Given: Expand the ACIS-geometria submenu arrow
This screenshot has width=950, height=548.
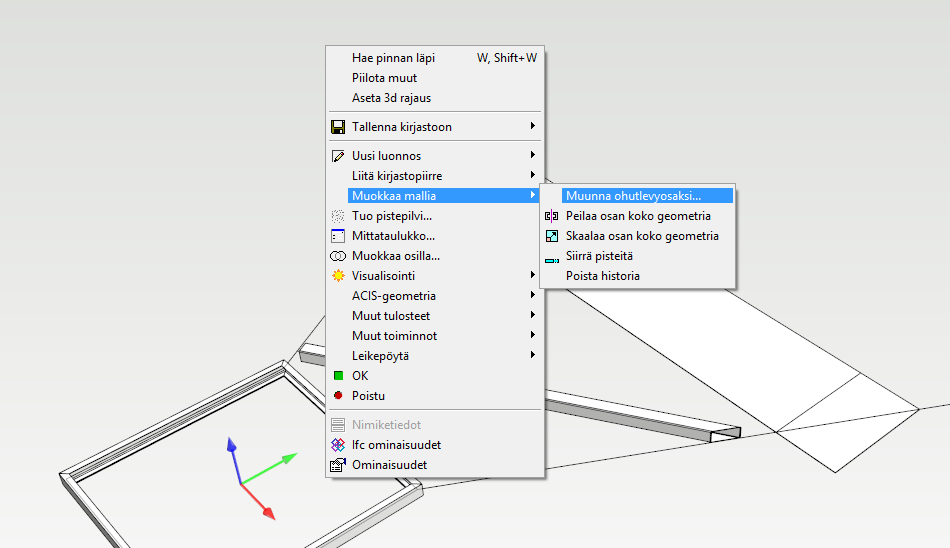Looking at the screenshot, I should click(533, 296).
